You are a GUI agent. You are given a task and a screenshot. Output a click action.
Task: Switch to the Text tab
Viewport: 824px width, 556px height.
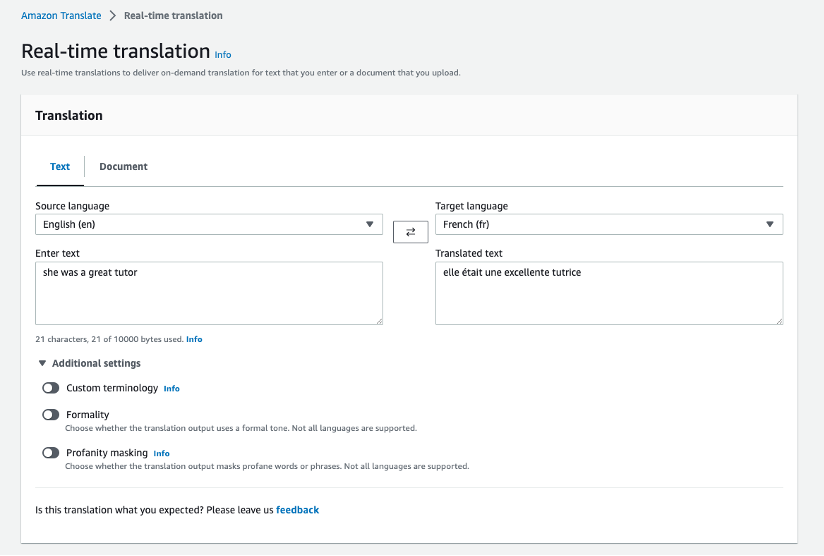point(60,167)
